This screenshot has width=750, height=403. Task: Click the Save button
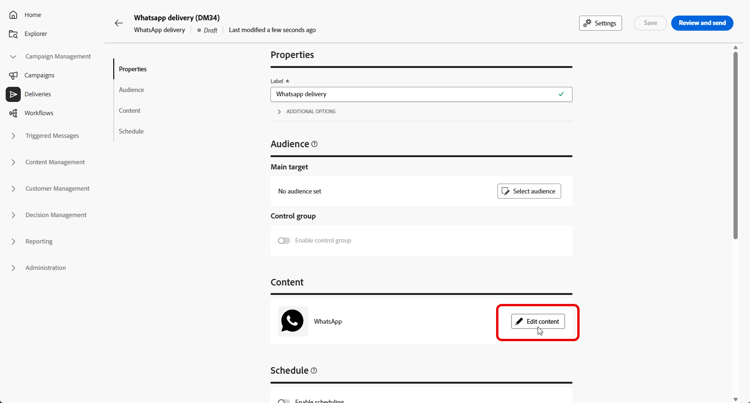click(650, 23)
